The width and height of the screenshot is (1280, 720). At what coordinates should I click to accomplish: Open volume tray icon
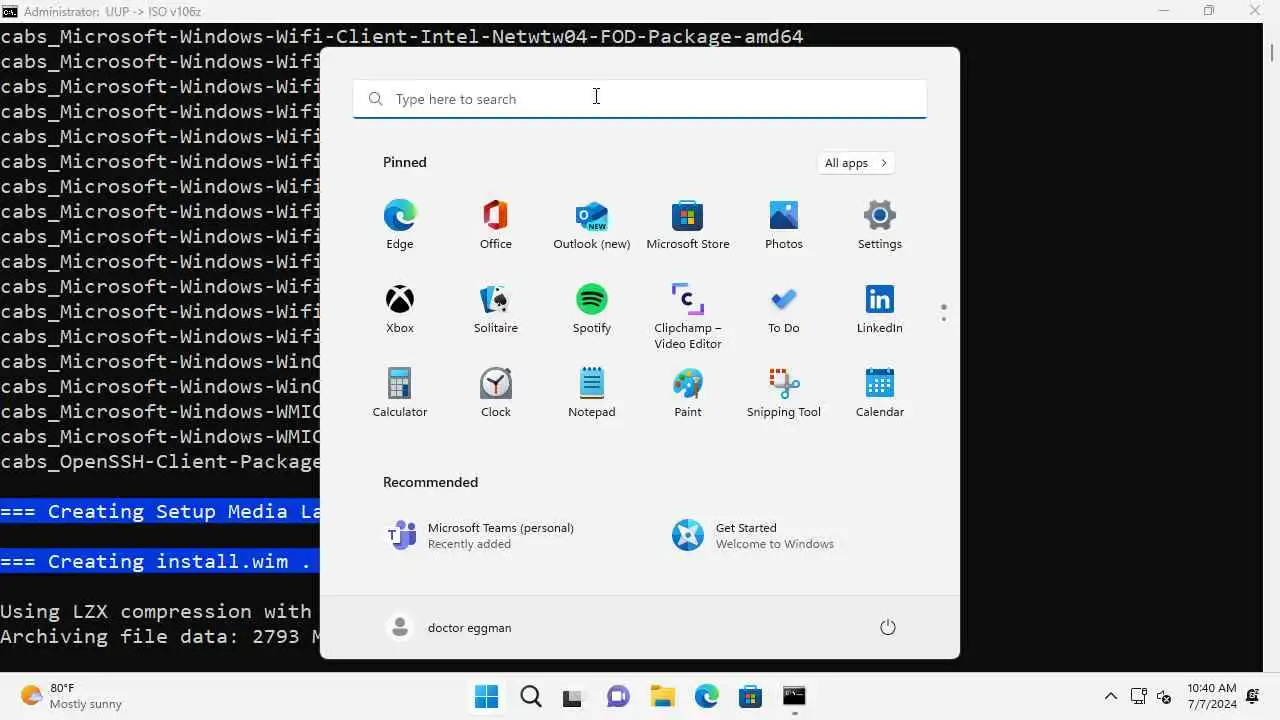pos(1163,696)
